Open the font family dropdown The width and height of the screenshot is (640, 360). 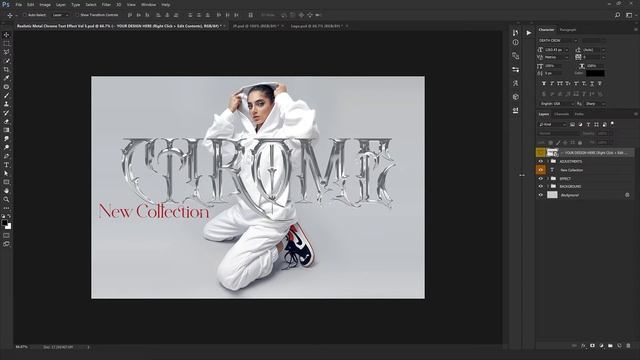557,40
